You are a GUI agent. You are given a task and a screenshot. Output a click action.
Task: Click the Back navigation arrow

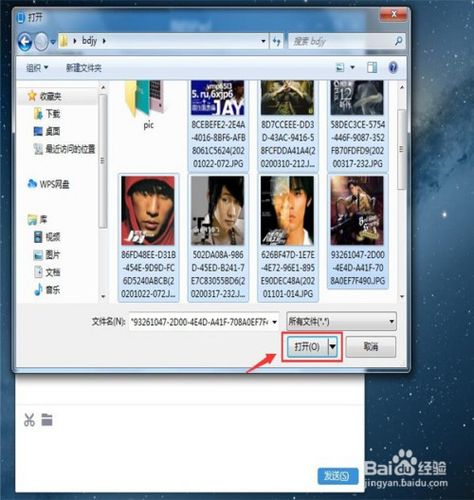point(25,42)
